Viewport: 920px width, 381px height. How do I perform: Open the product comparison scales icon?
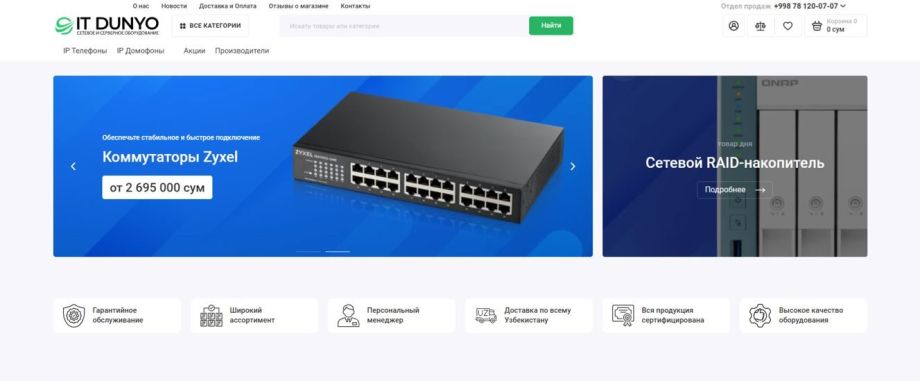coord(760,26)
